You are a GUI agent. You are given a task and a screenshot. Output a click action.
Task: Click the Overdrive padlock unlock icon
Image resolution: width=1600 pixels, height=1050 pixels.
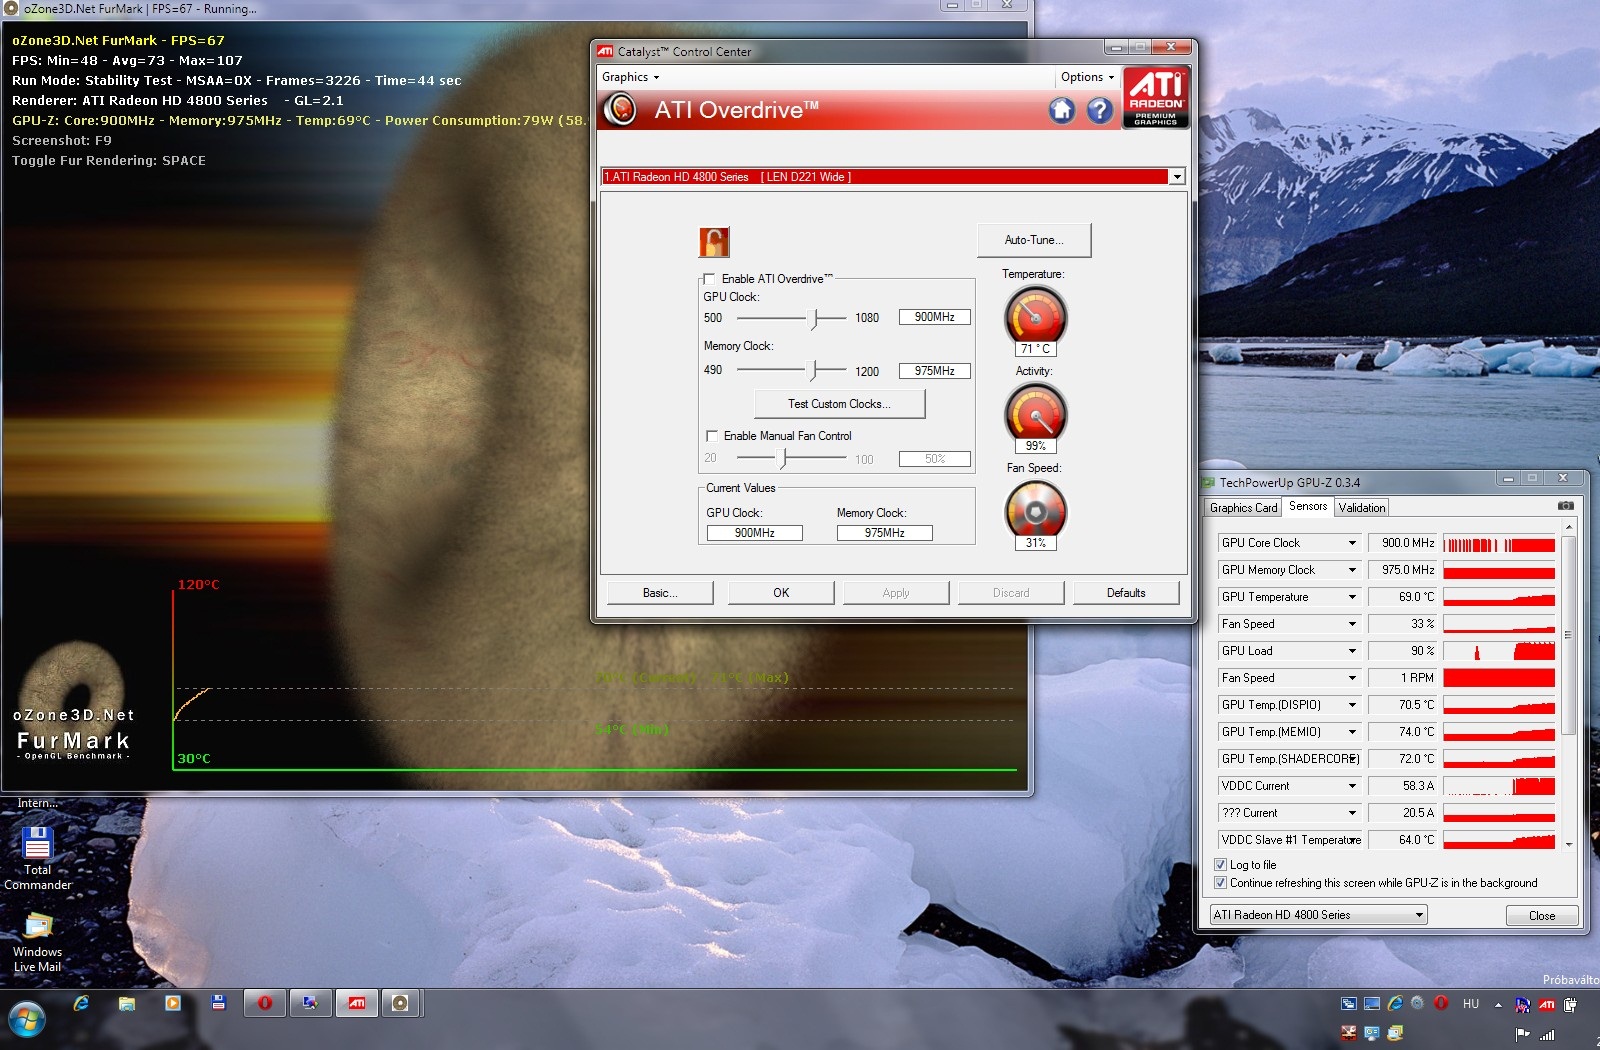[714, 242]
